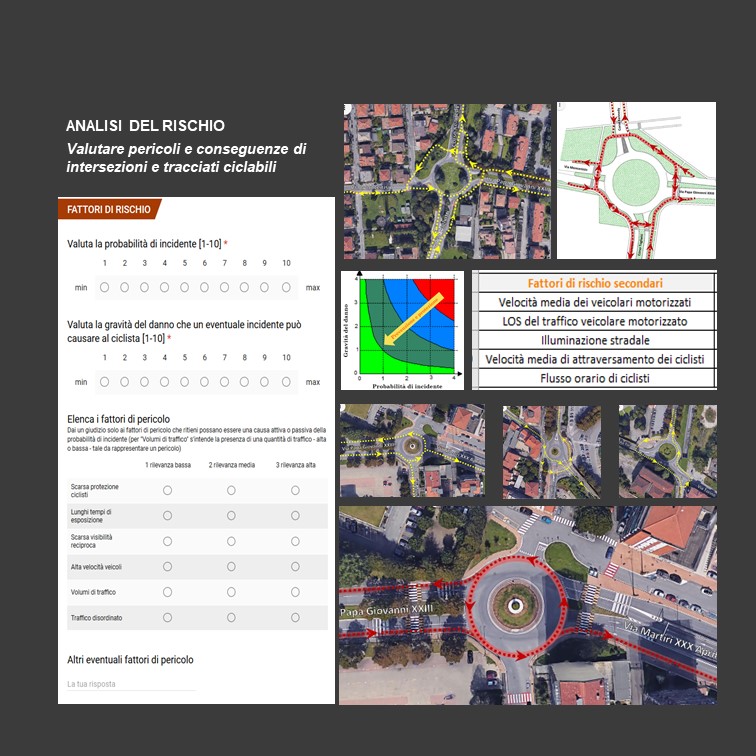Set Scarsa visibilità reciproca to rilevanza alta
This screenshot has width=756, height=756.
[x=295, y=541]
